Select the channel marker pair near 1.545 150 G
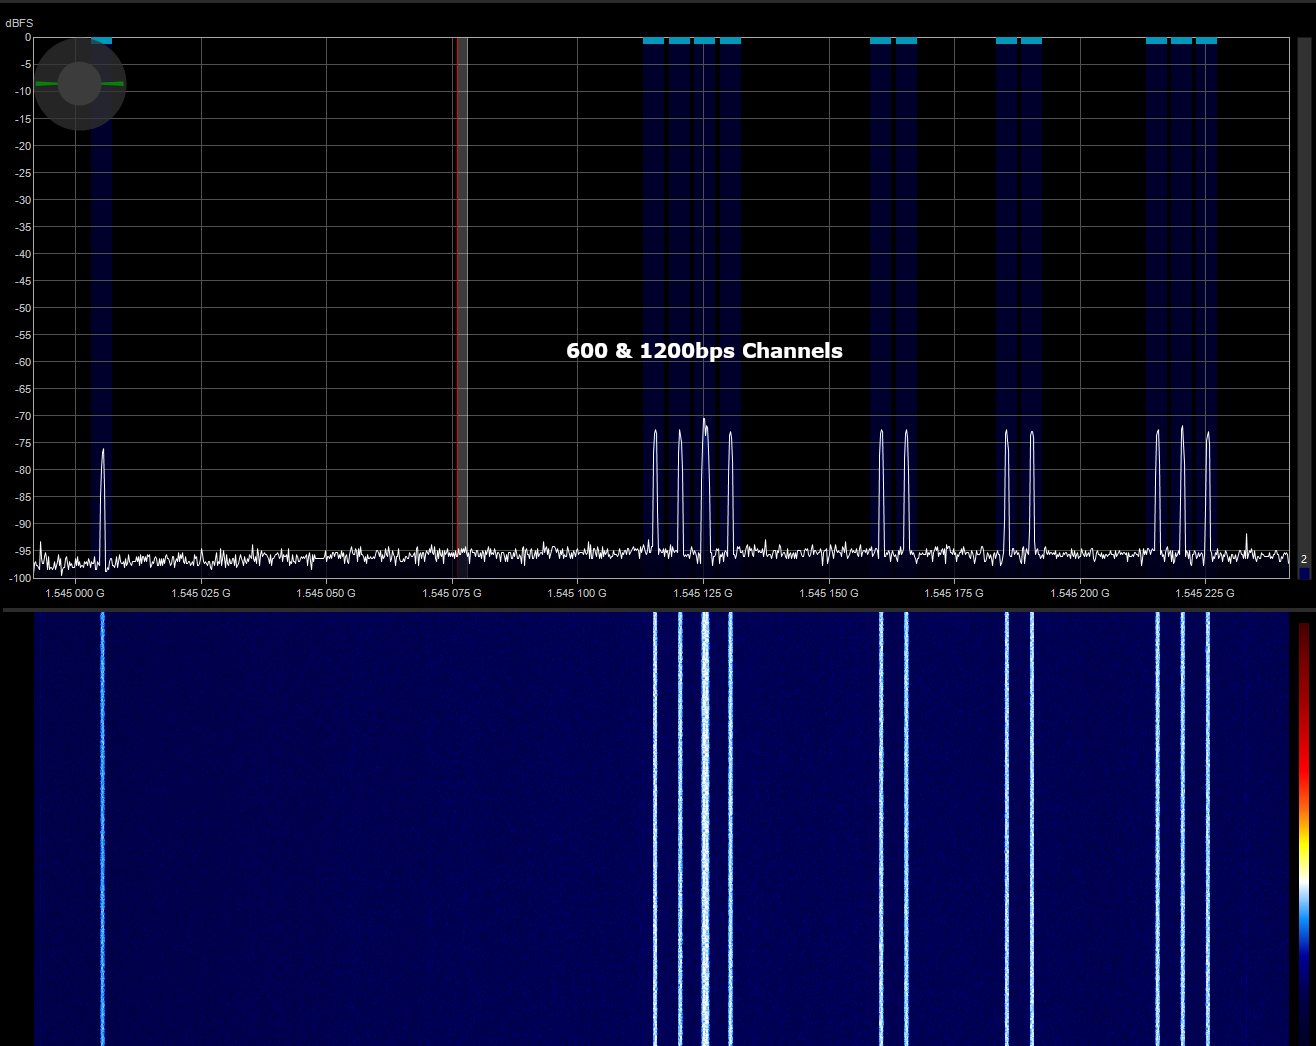 pos(893,39)
